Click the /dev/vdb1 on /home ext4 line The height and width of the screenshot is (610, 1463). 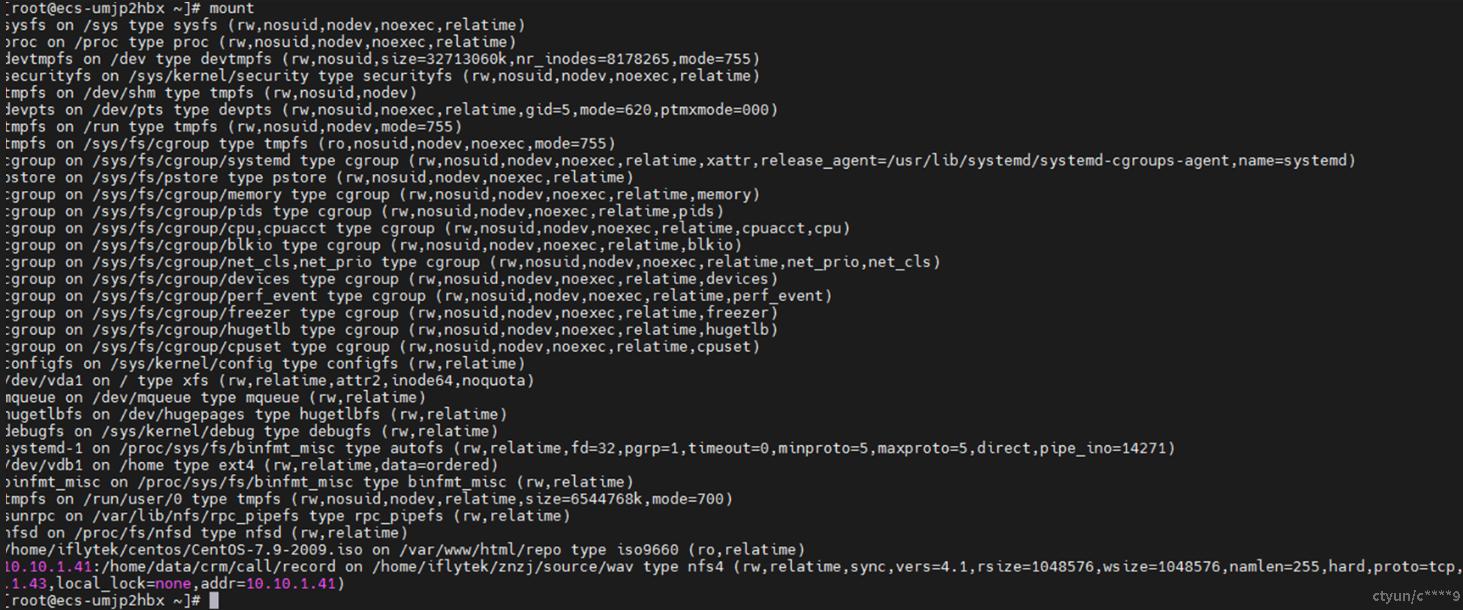click(x=251, y=465)
